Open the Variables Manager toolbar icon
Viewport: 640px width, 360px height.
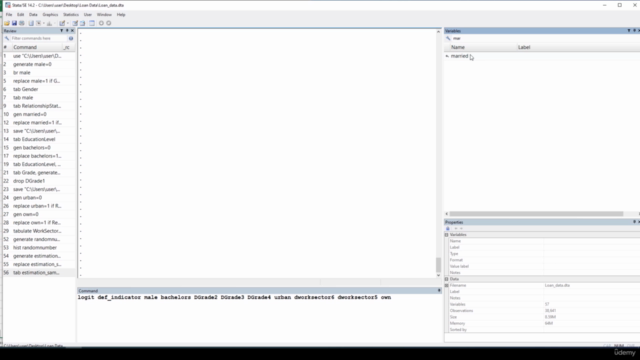[92, 23]
